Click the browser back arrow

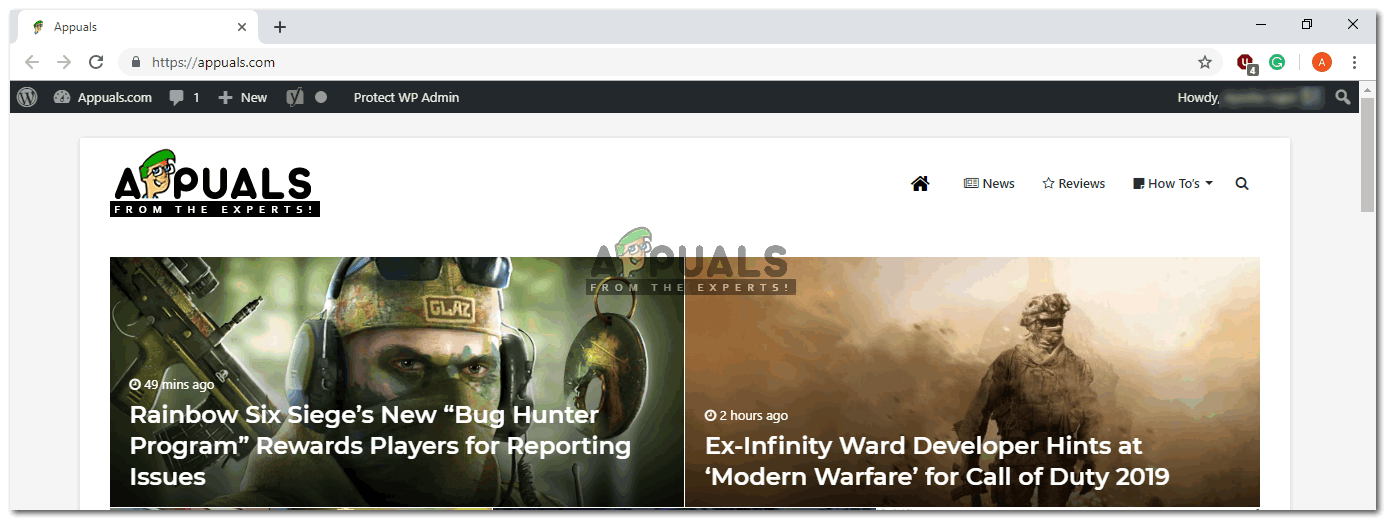pos(32,62)
